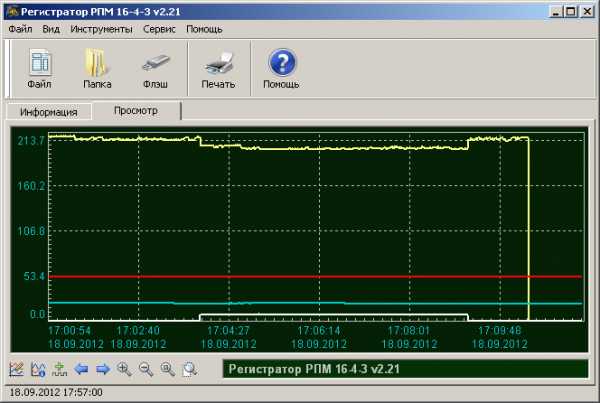Click the 17:06:14 time label
The width and height of the screenshot is (600, 403).
point(319,330)
